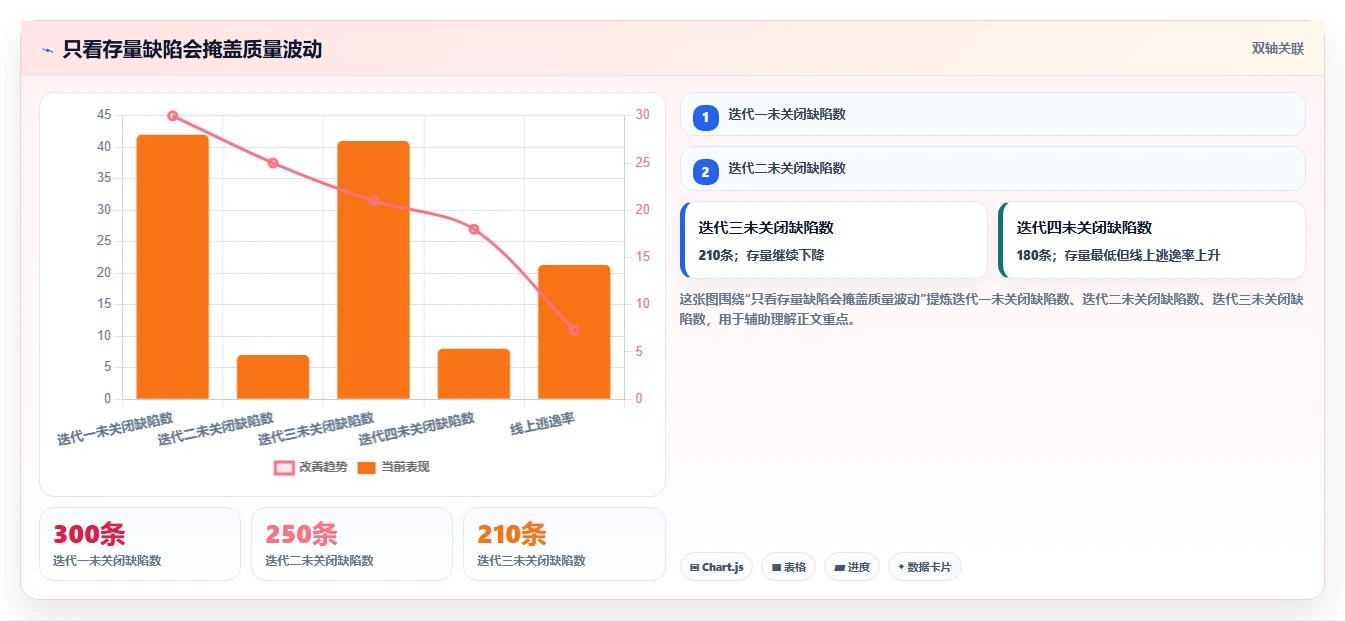
Task: Toggle the 改善趋势 legend label
Action: click(x=323, y=467)
